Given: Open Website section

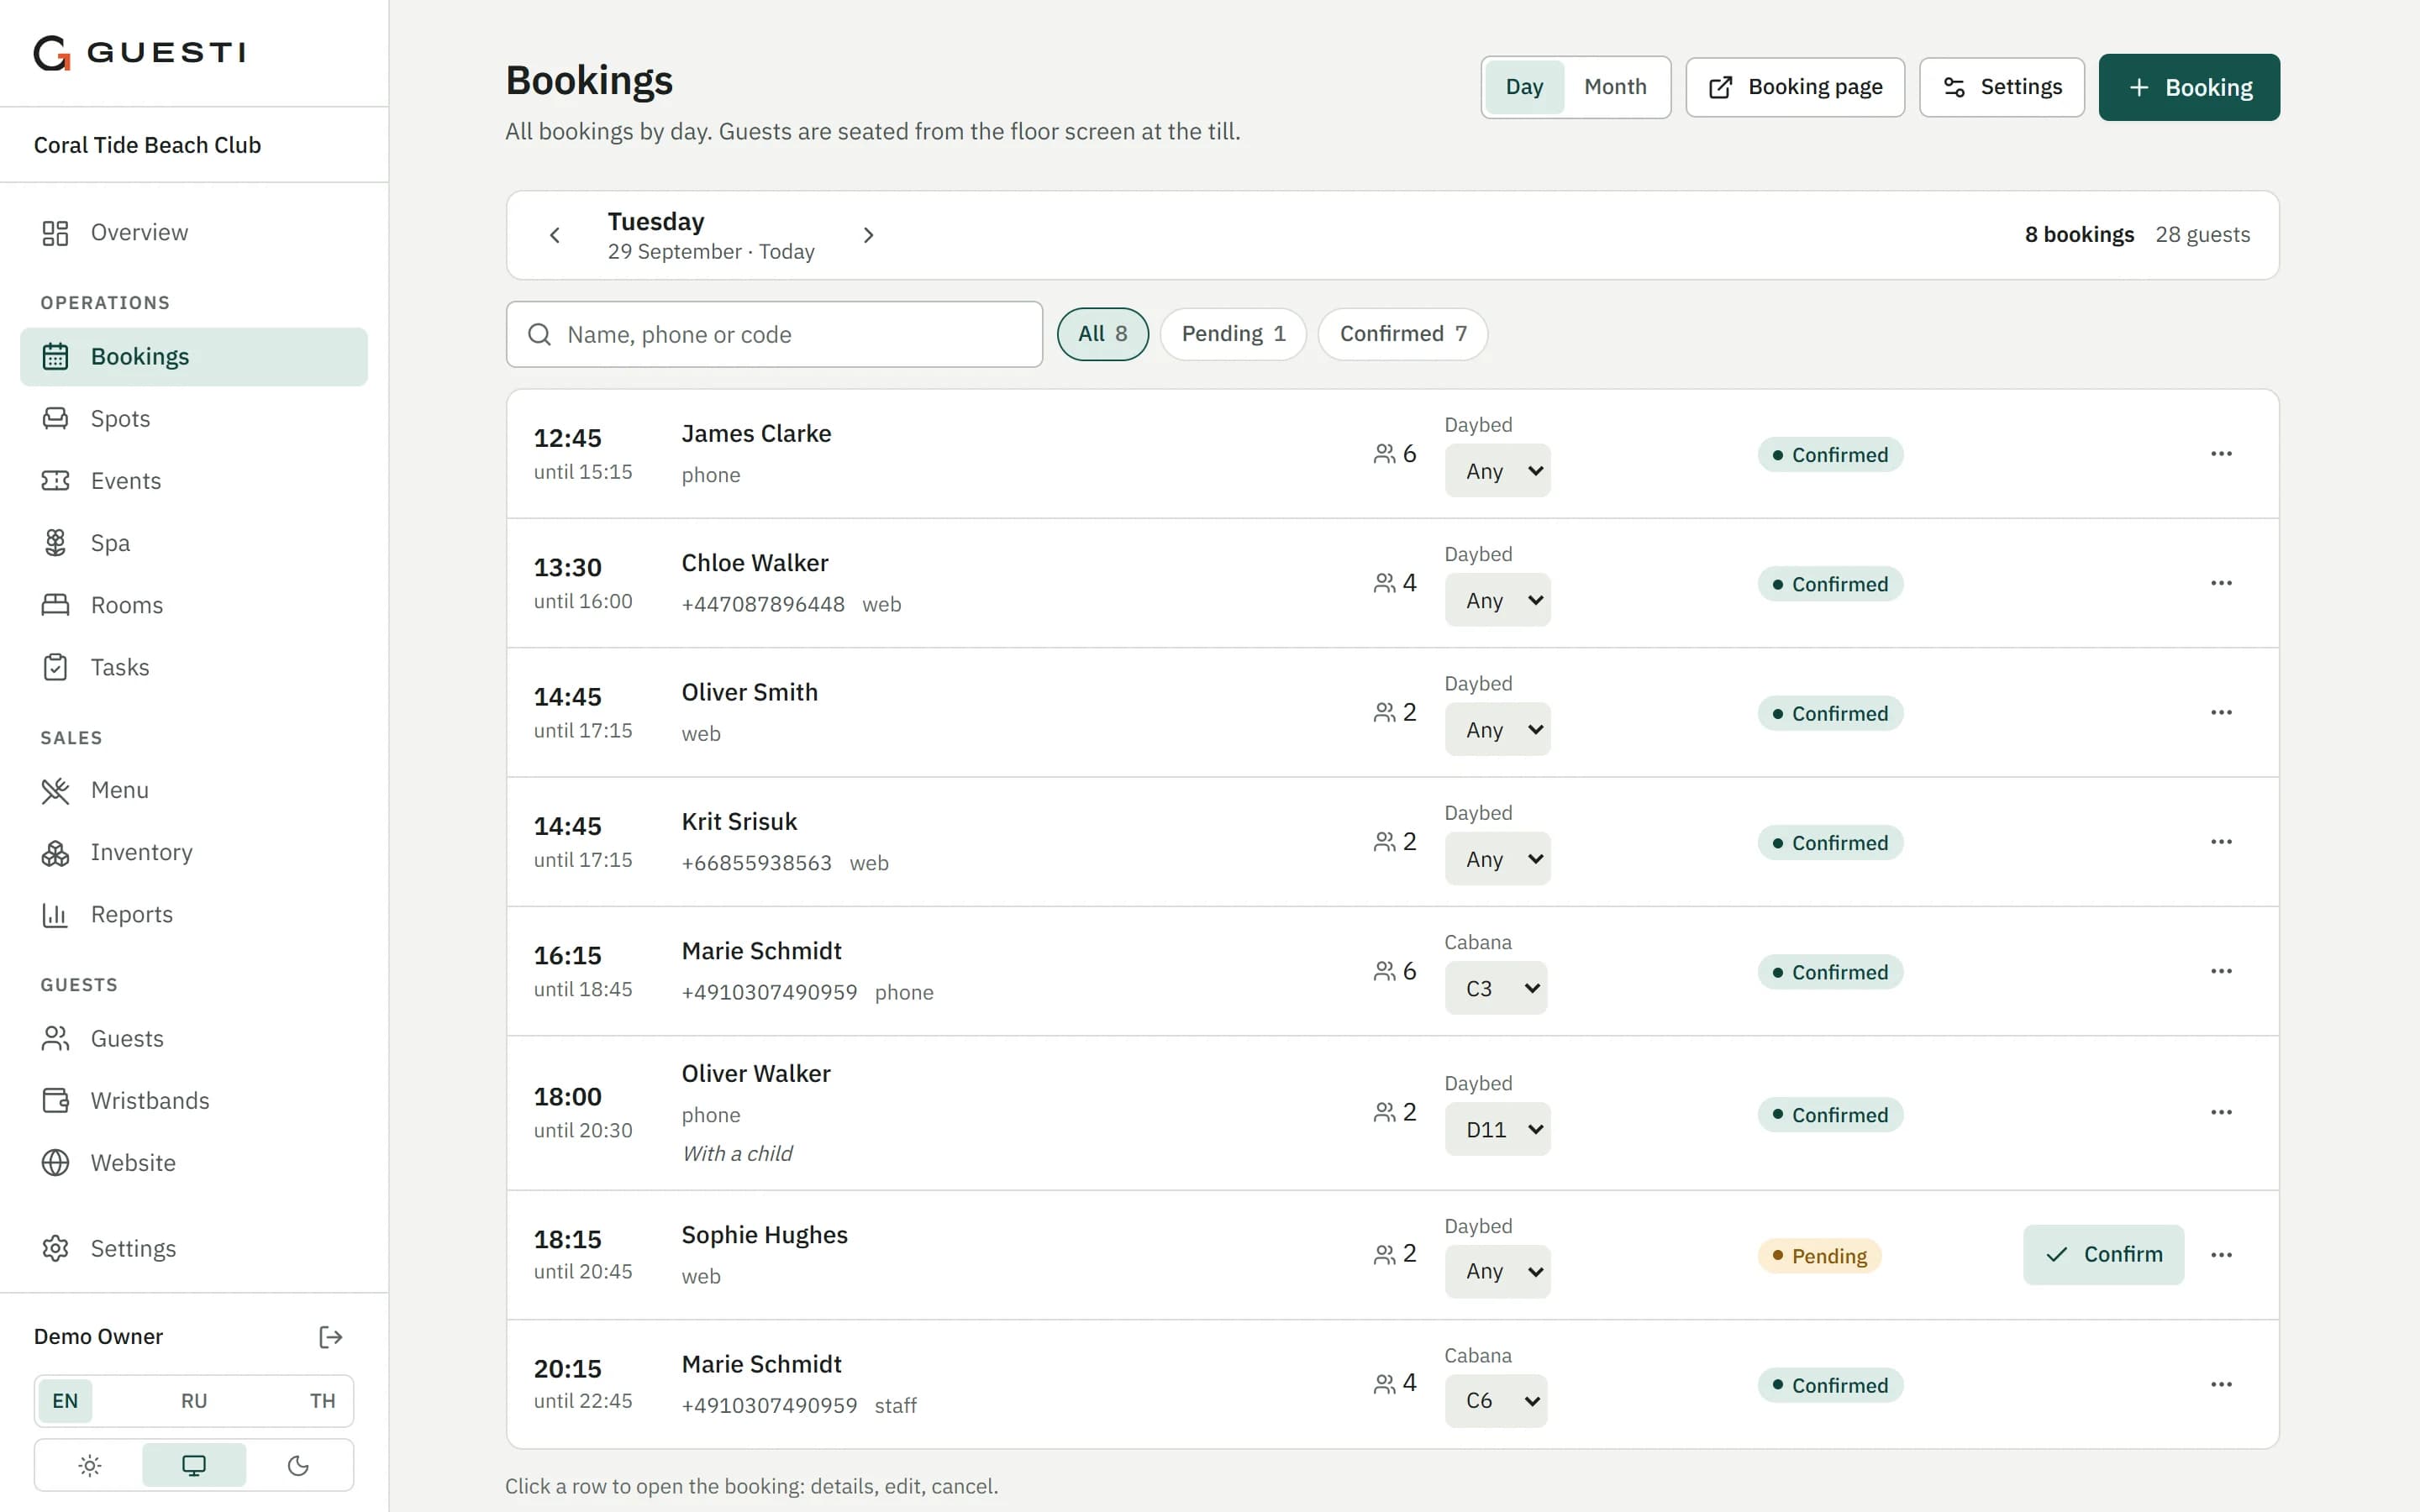Looking at the screenshot, I should (x=194, y=1162).
